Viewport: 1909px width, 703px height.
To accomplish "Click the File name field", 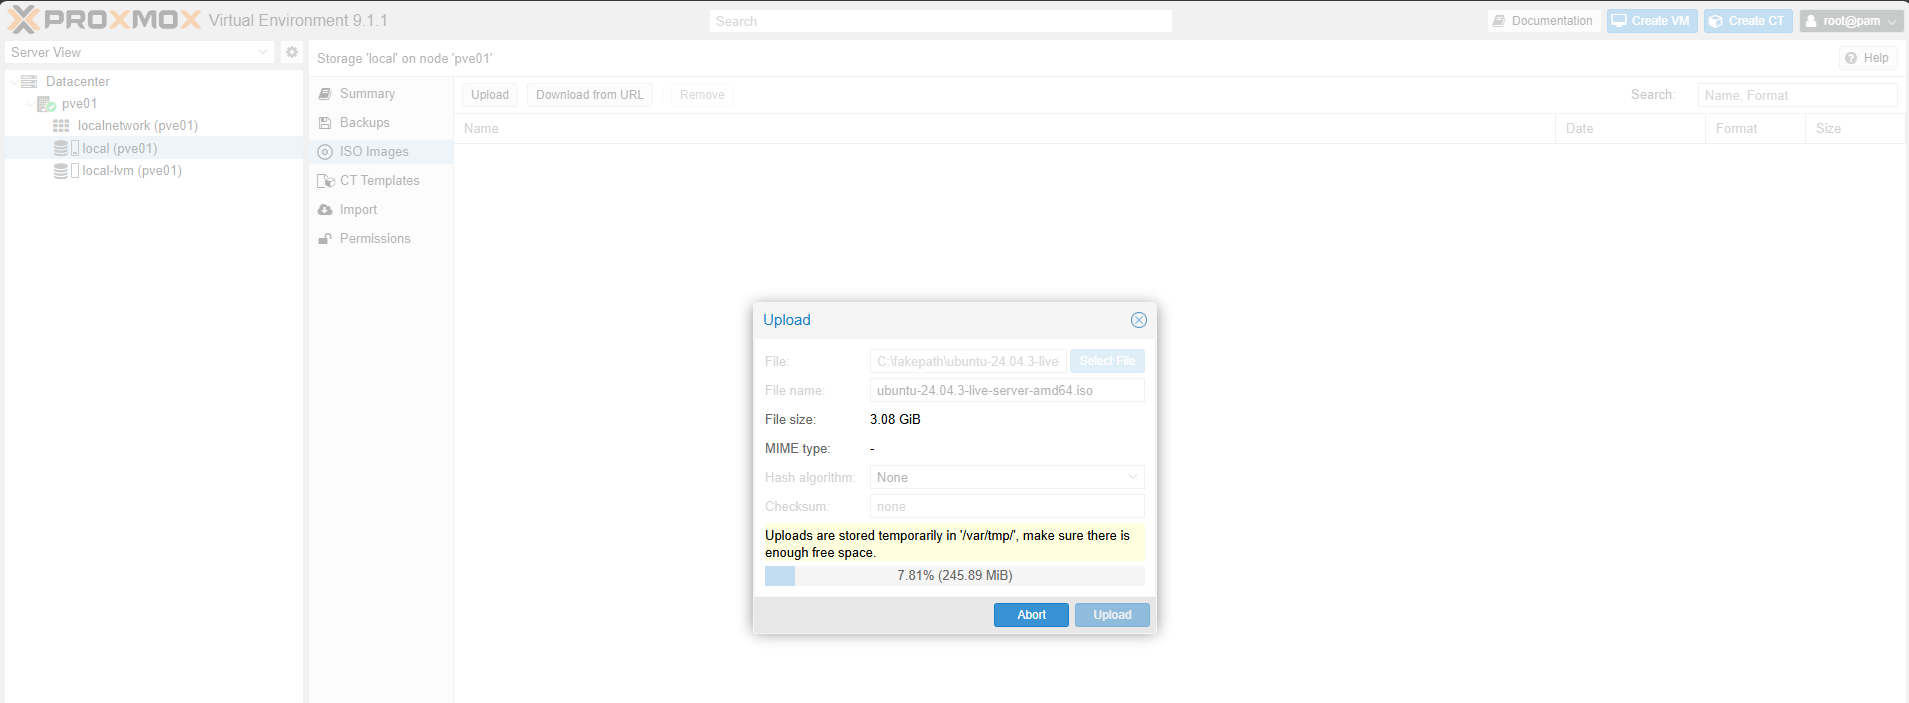I will (1007, 390).
